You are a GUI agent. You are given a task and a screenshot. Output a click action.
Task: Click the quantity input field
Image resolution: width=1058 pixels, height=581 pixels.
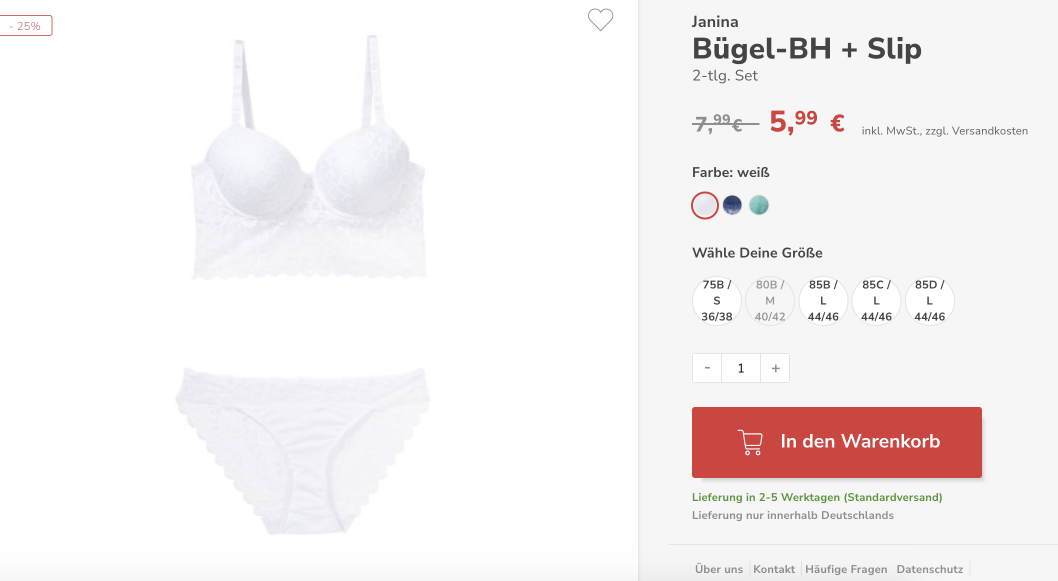(741, 368)
